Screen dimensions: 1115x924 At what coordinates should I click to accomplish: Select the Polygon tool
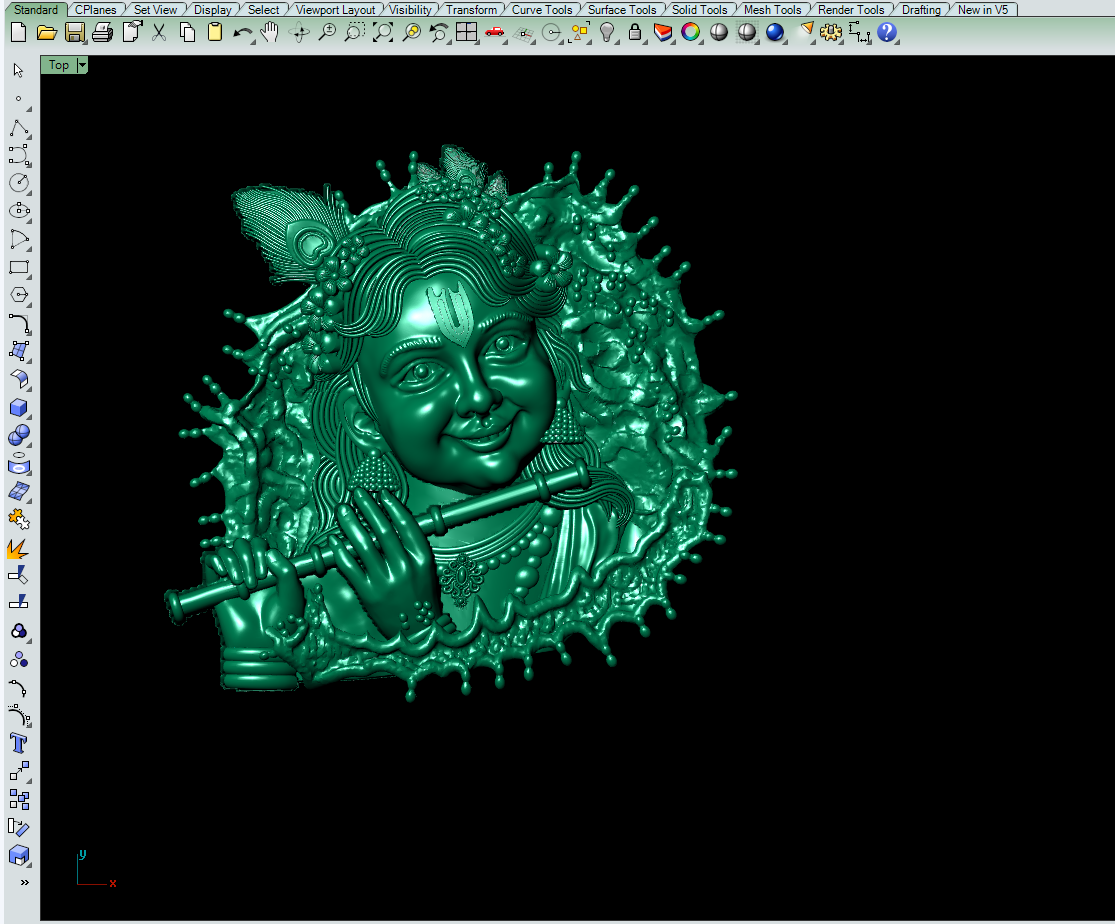[19, 295]
